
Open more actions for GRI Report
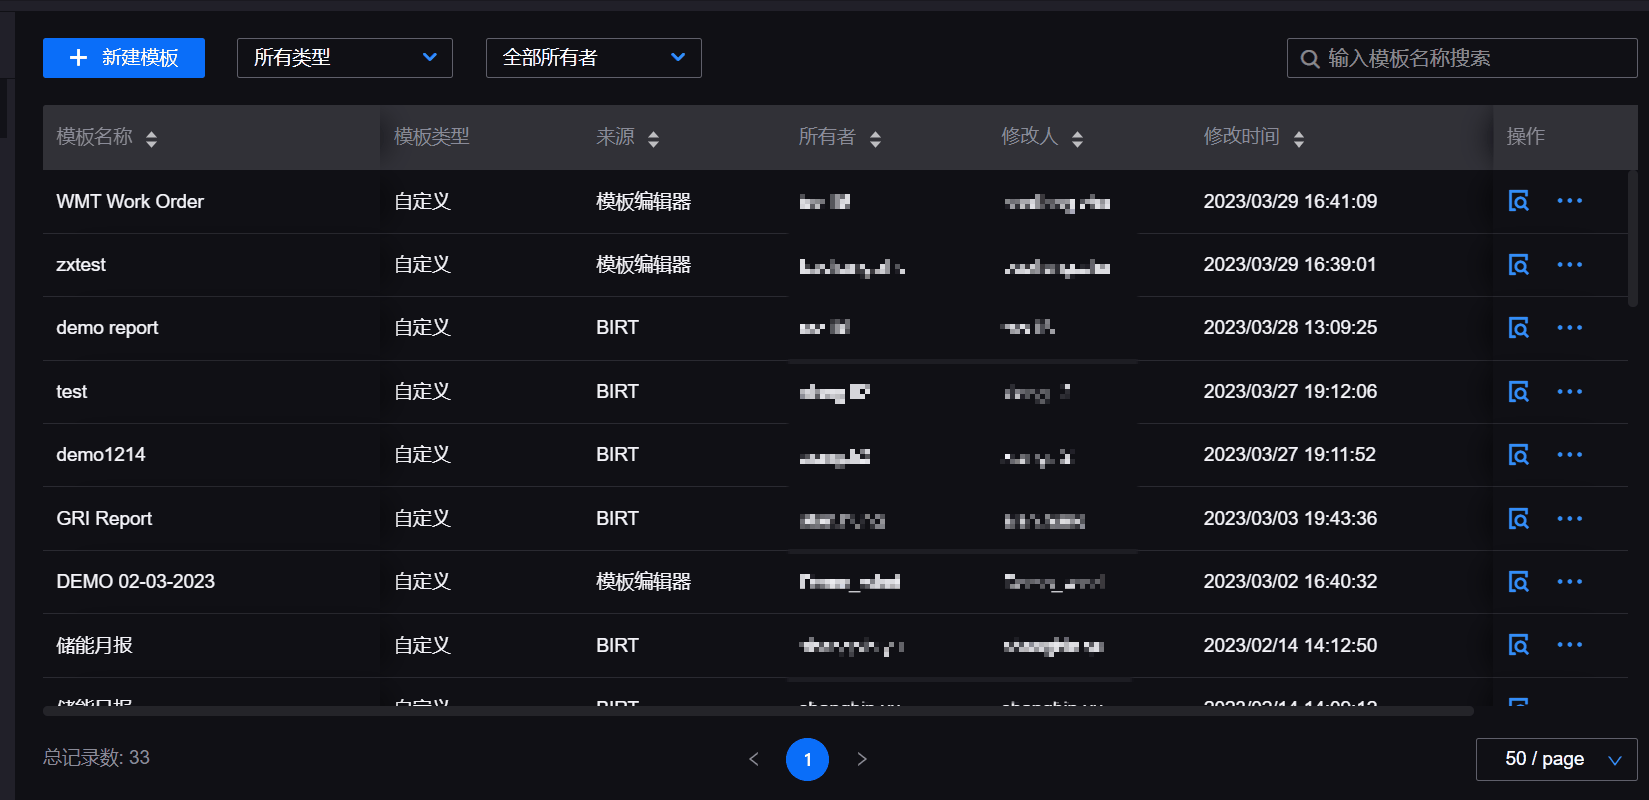click(x=1570, y=519)
